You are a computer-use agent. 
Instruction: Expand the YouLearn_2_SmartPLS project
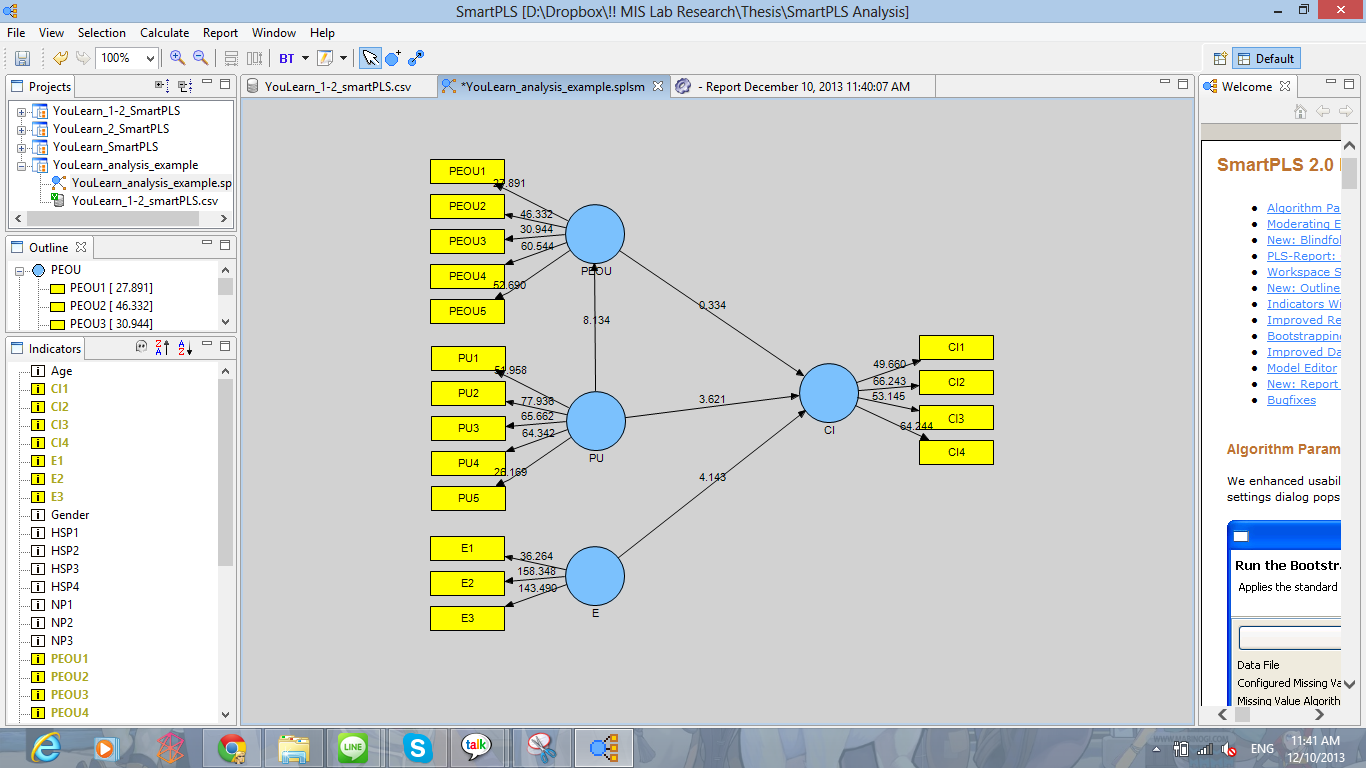tap(21, 129)
